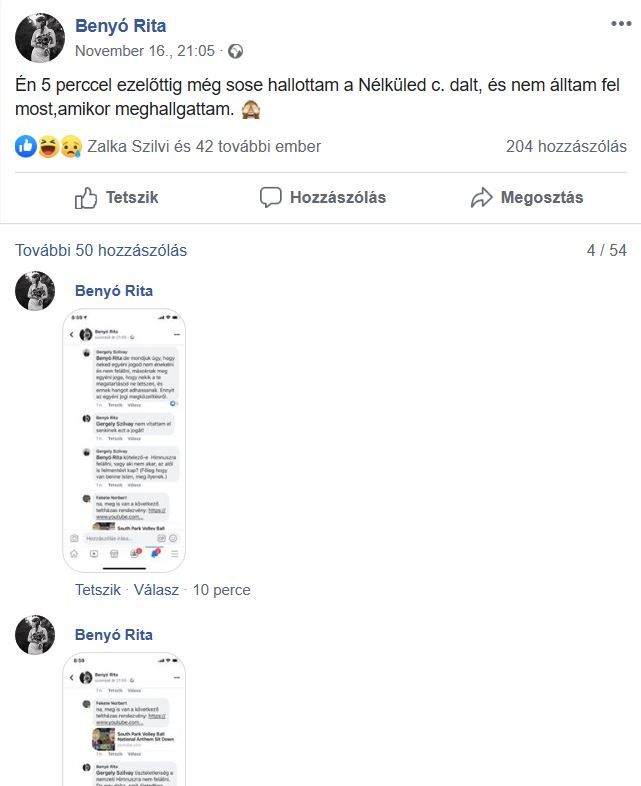Click Válasz to reply to first comment
This screenshot has width=641, height=786.
click(x=156, y=590)
